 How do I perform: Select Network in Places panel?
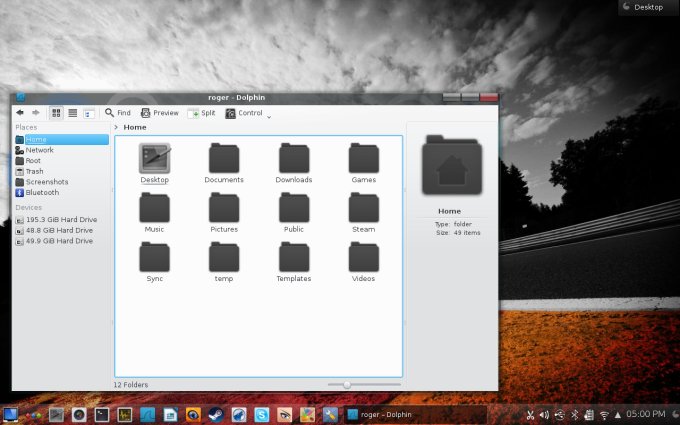click(x=39, y=150)
